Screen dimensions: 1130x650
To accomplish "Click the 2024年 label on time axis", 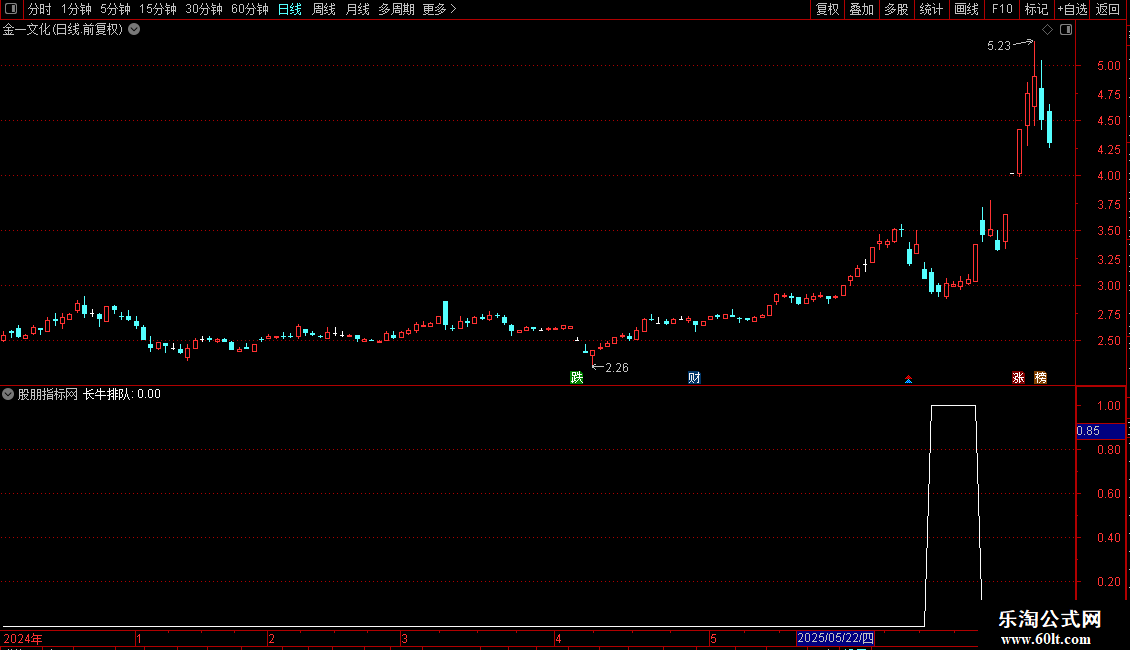I will click(23, 638).
